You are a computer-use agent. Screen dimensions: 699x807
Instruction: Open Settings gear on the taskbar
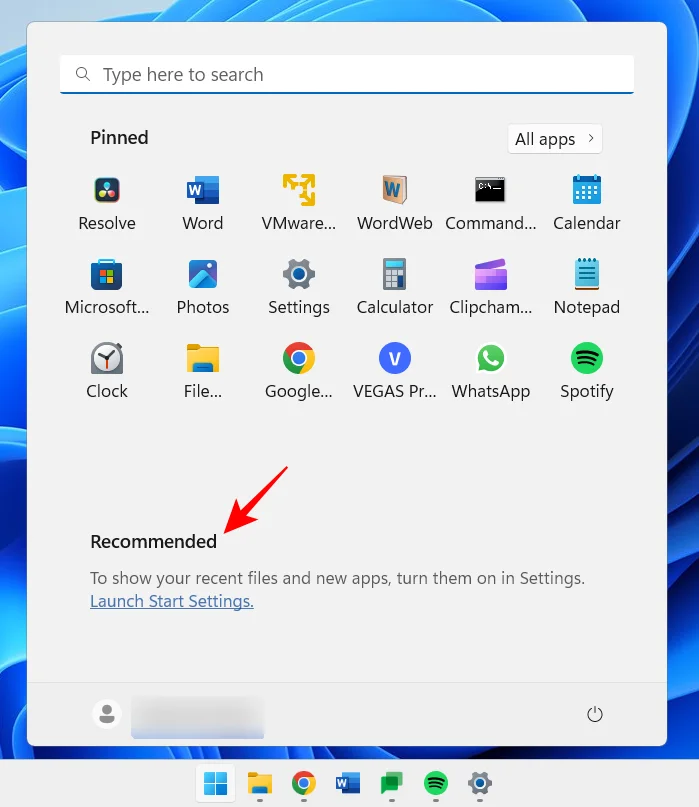coord(480,783)
